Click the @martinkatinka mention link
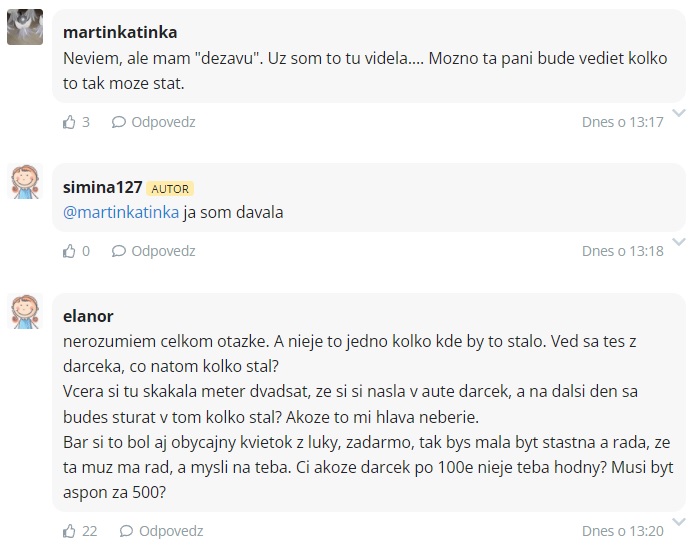The width and height of the screenshot is (697, 557). pos(121,212)
